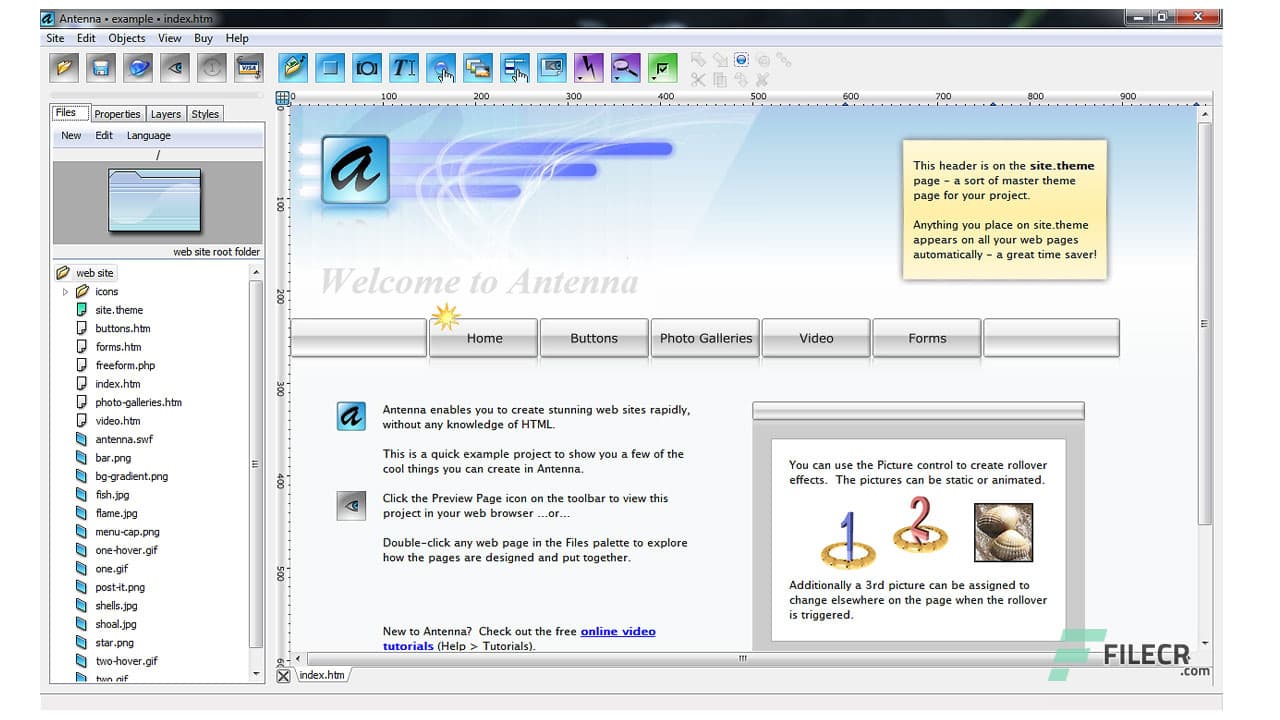Viewport: 1280px width, 720px height.
Task: Select the Photo Gallery control icon
Action: [x=478, y=67]
